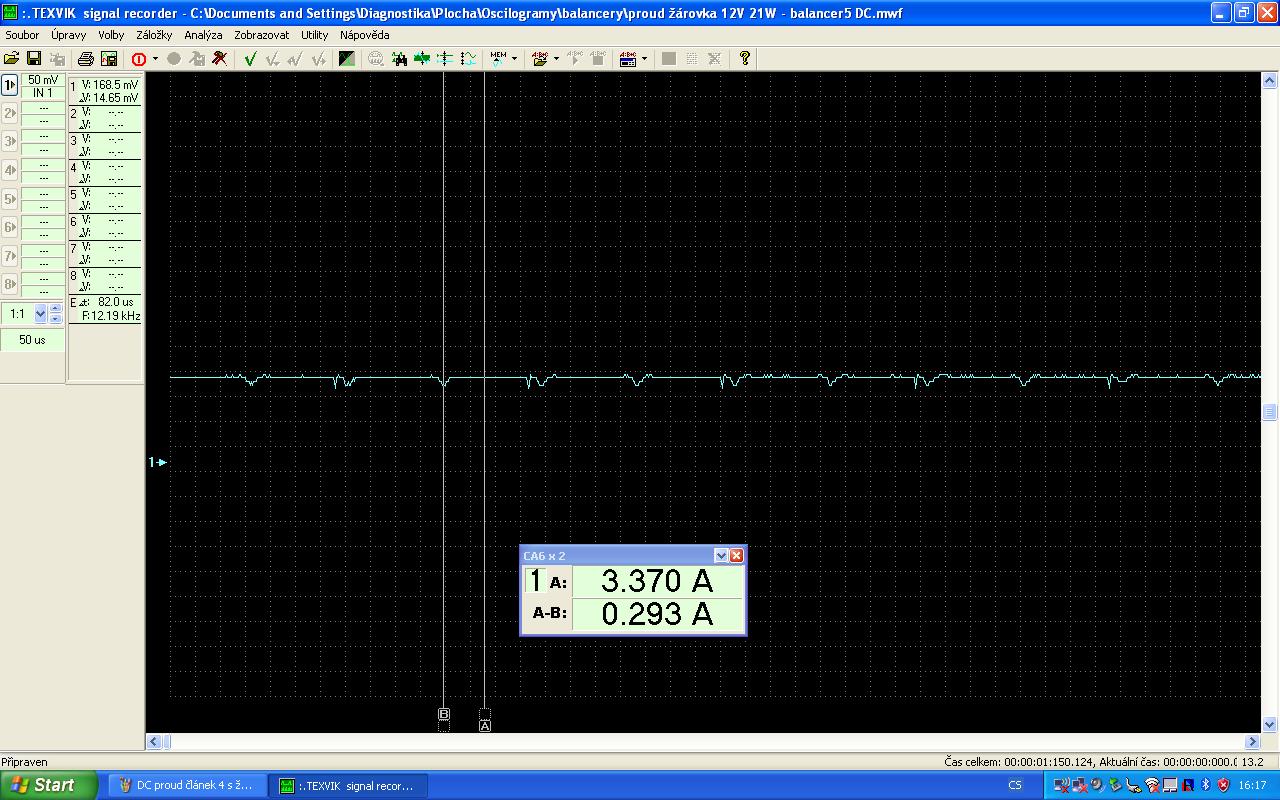Image resolution: width=1280 pixels, height=800 pixels.
Task: Open the 1:1 zoom ratio dropdown
Action: [x=40, y=314]
